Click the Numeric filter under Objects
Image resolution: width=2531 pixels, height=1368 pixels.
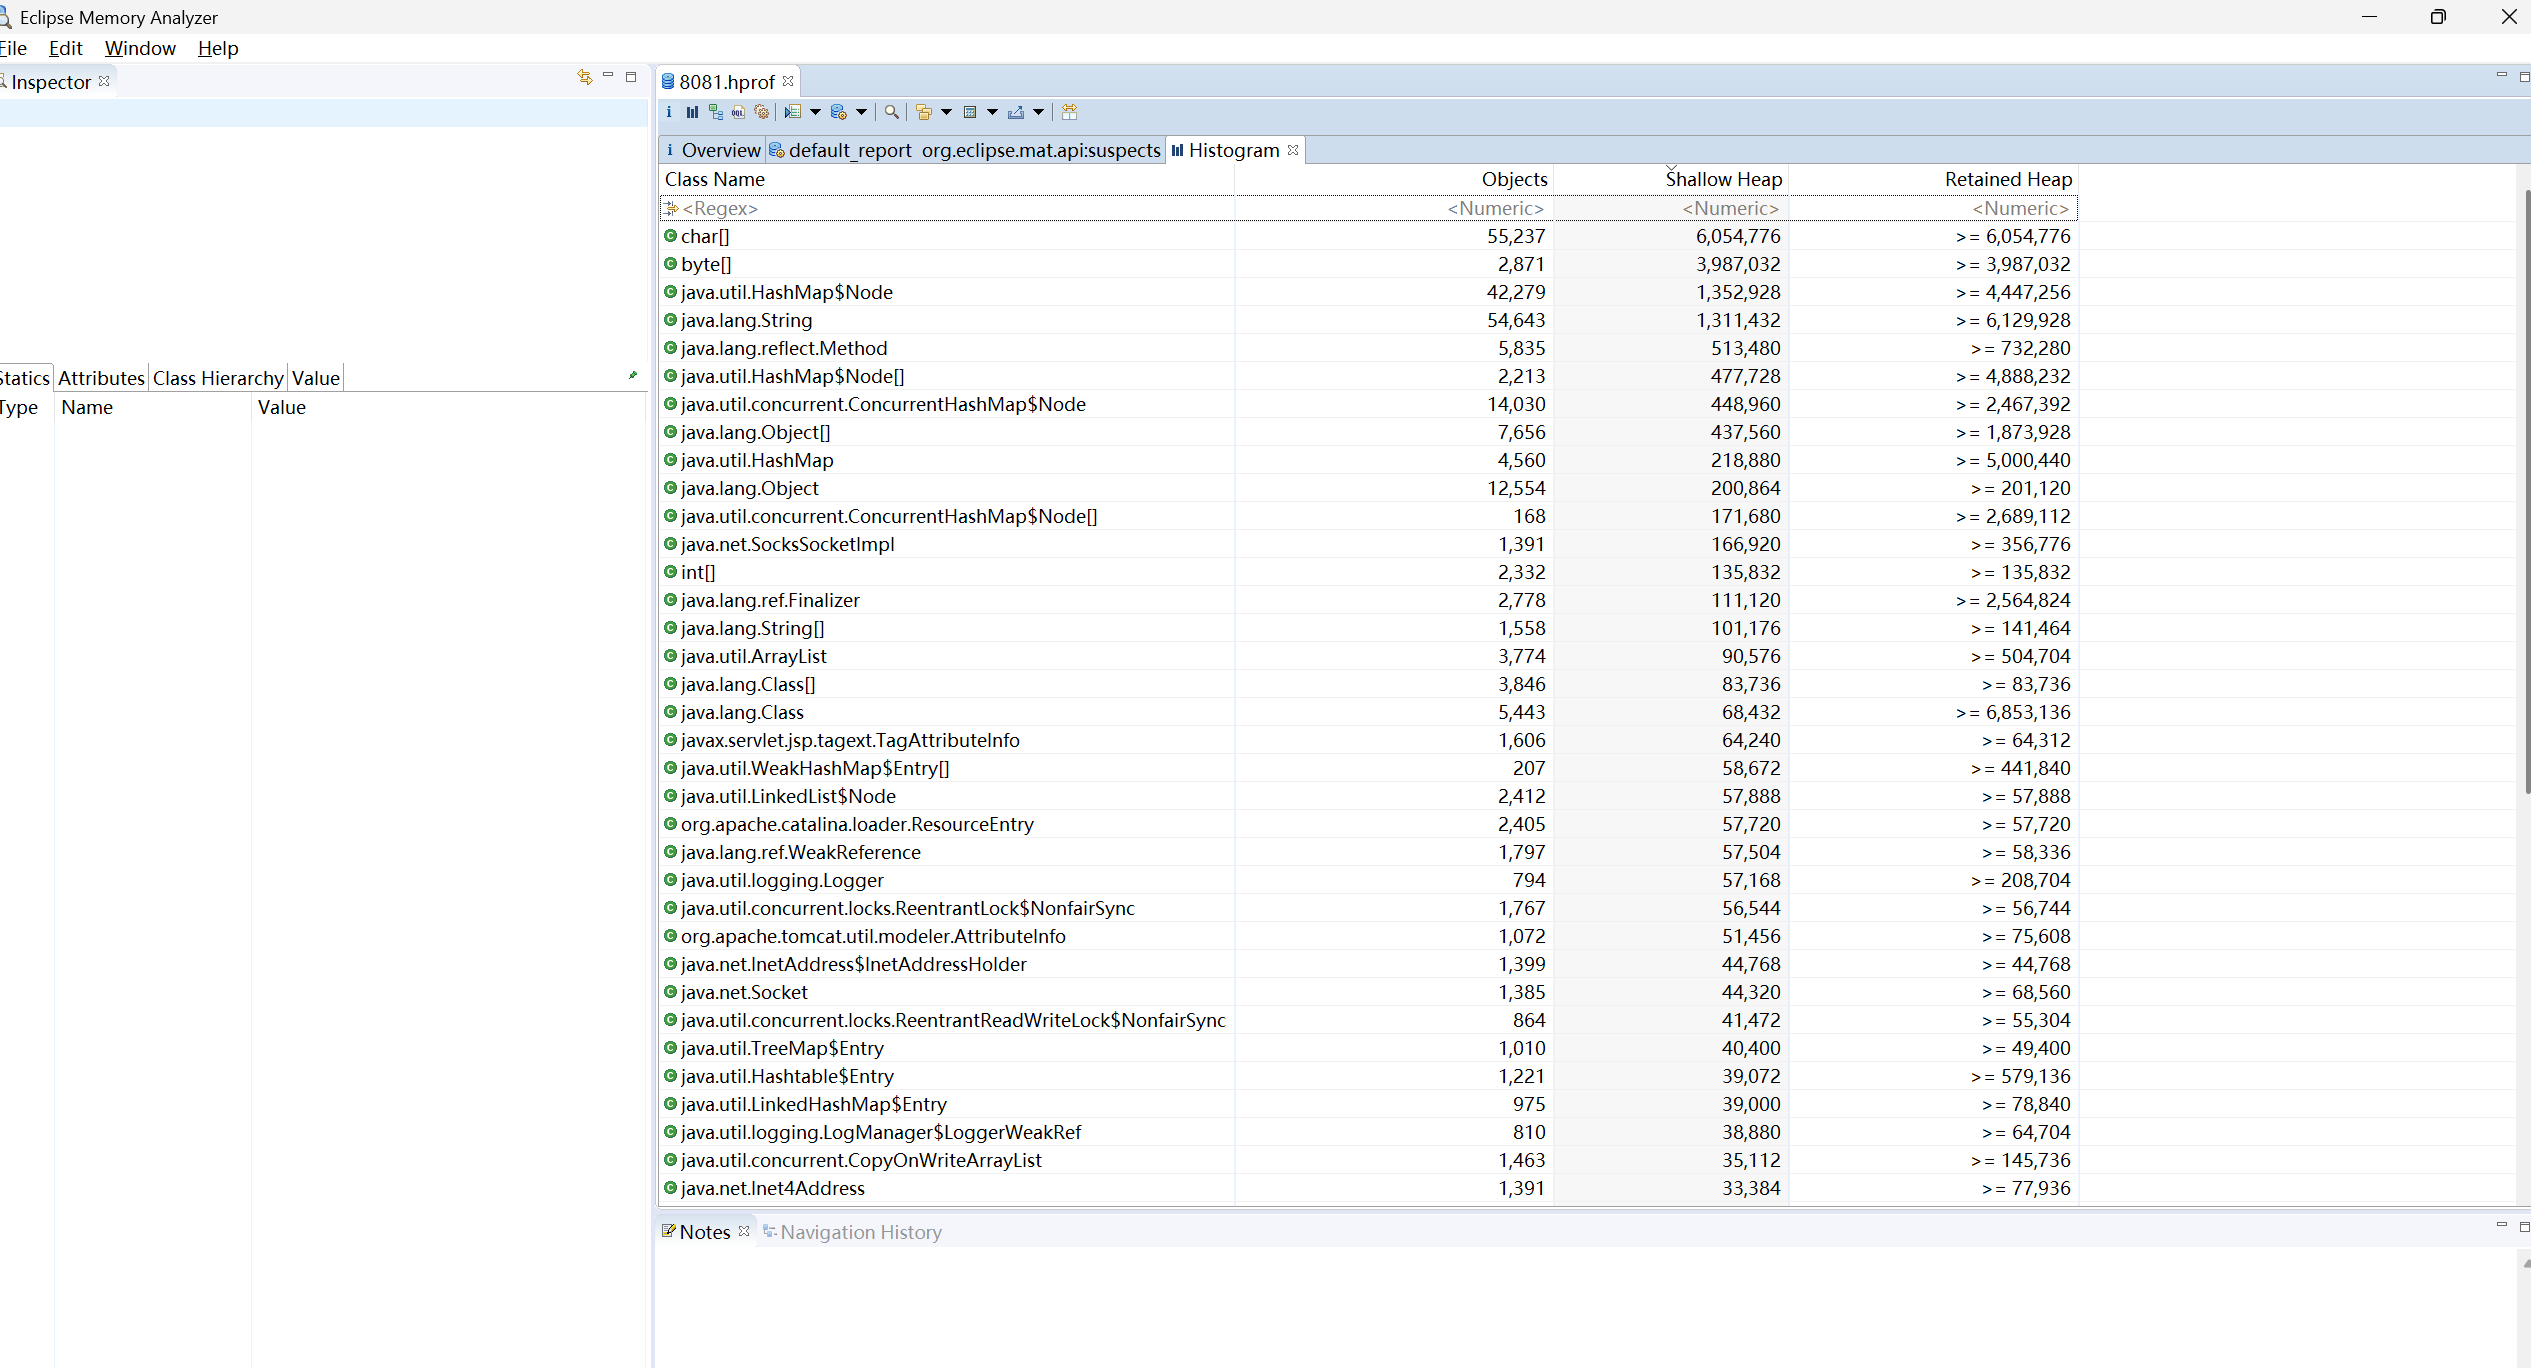point(1394,208)
